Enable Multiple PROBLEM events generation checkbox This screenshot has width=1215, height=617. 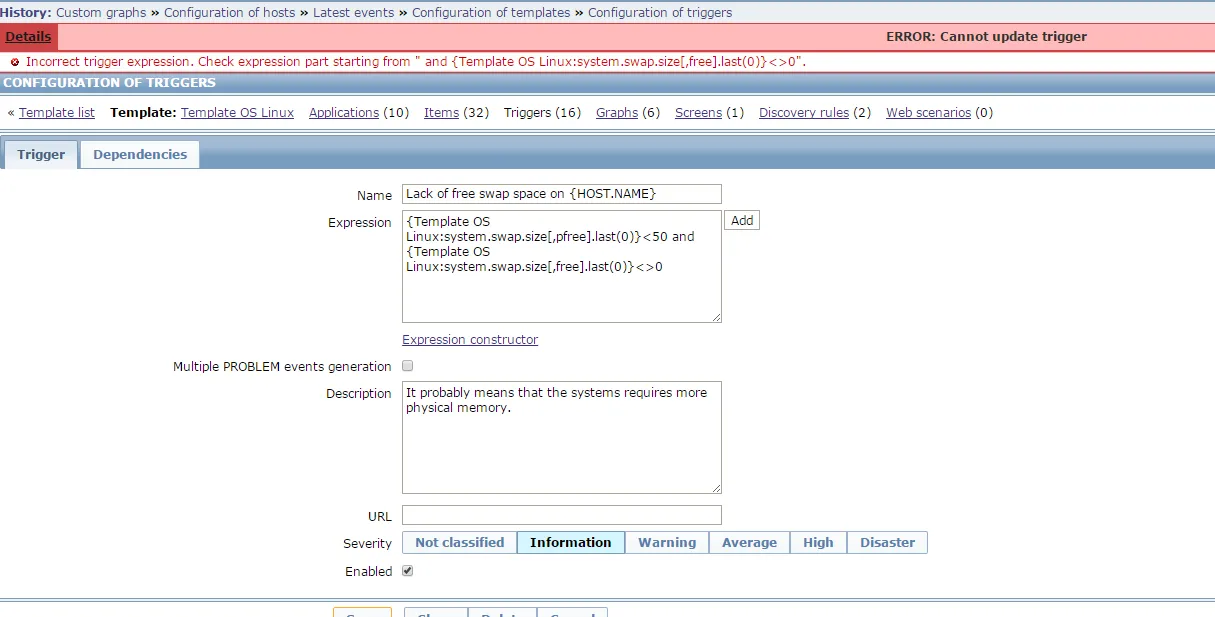click(x=407, y=366)
